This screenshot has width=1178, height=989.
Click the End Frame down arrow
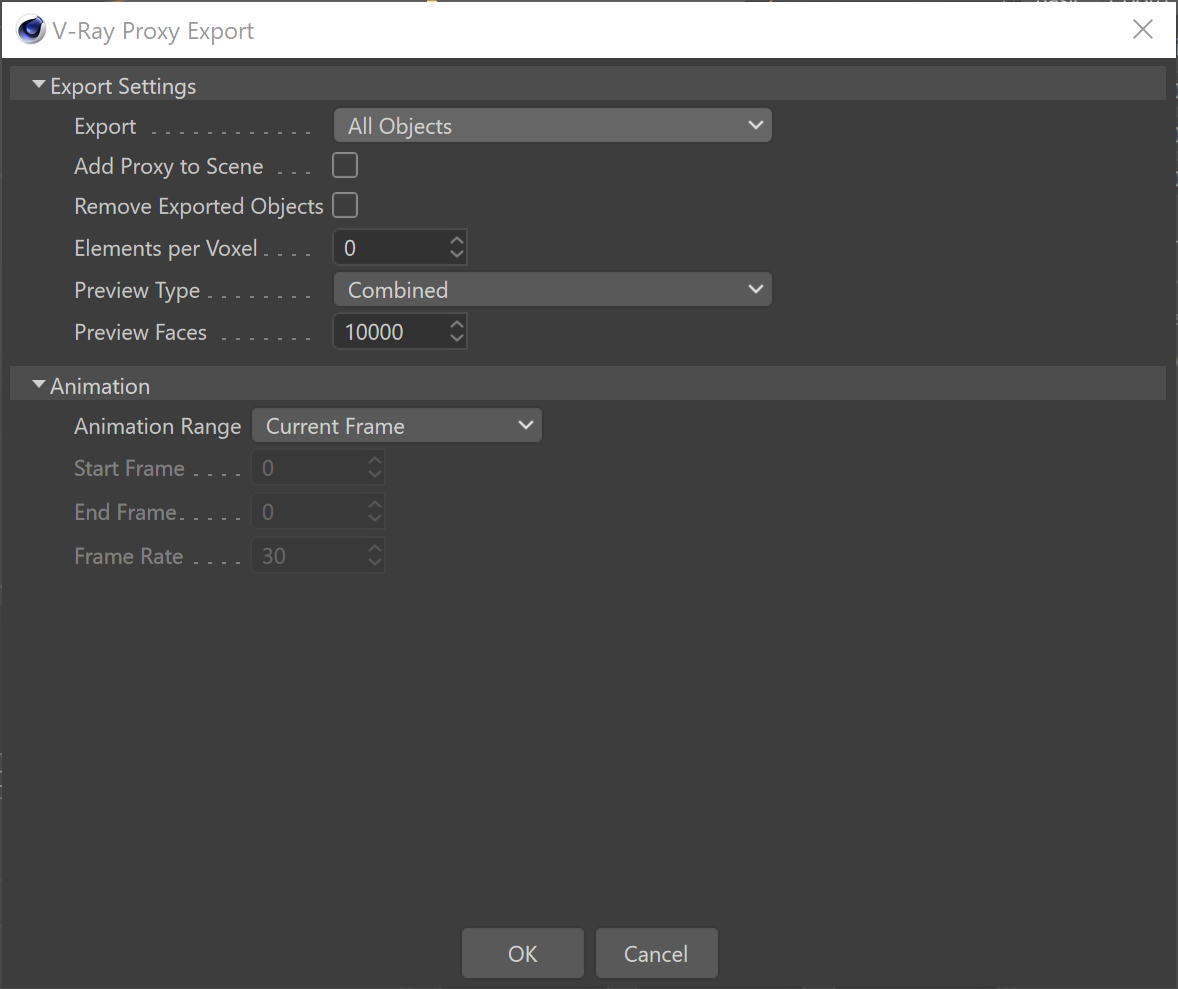point(375,519)
